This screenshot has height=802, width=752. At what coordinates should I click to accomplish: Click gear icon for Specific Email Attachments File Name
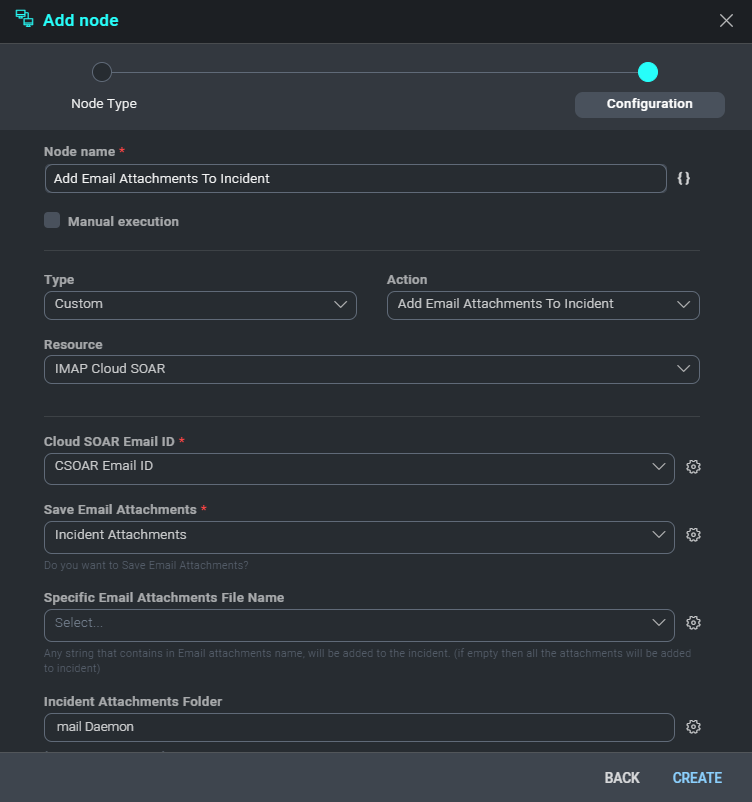click(693, 622)
